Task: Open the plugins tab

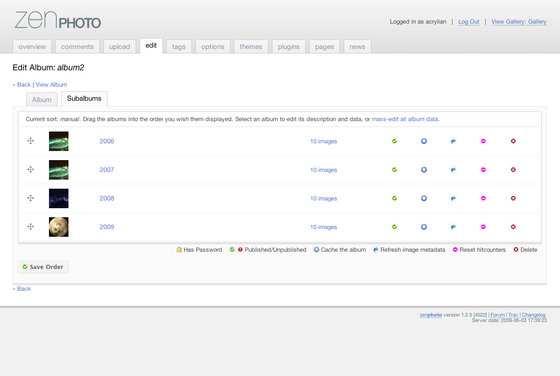Action: [x=289, y=46]
